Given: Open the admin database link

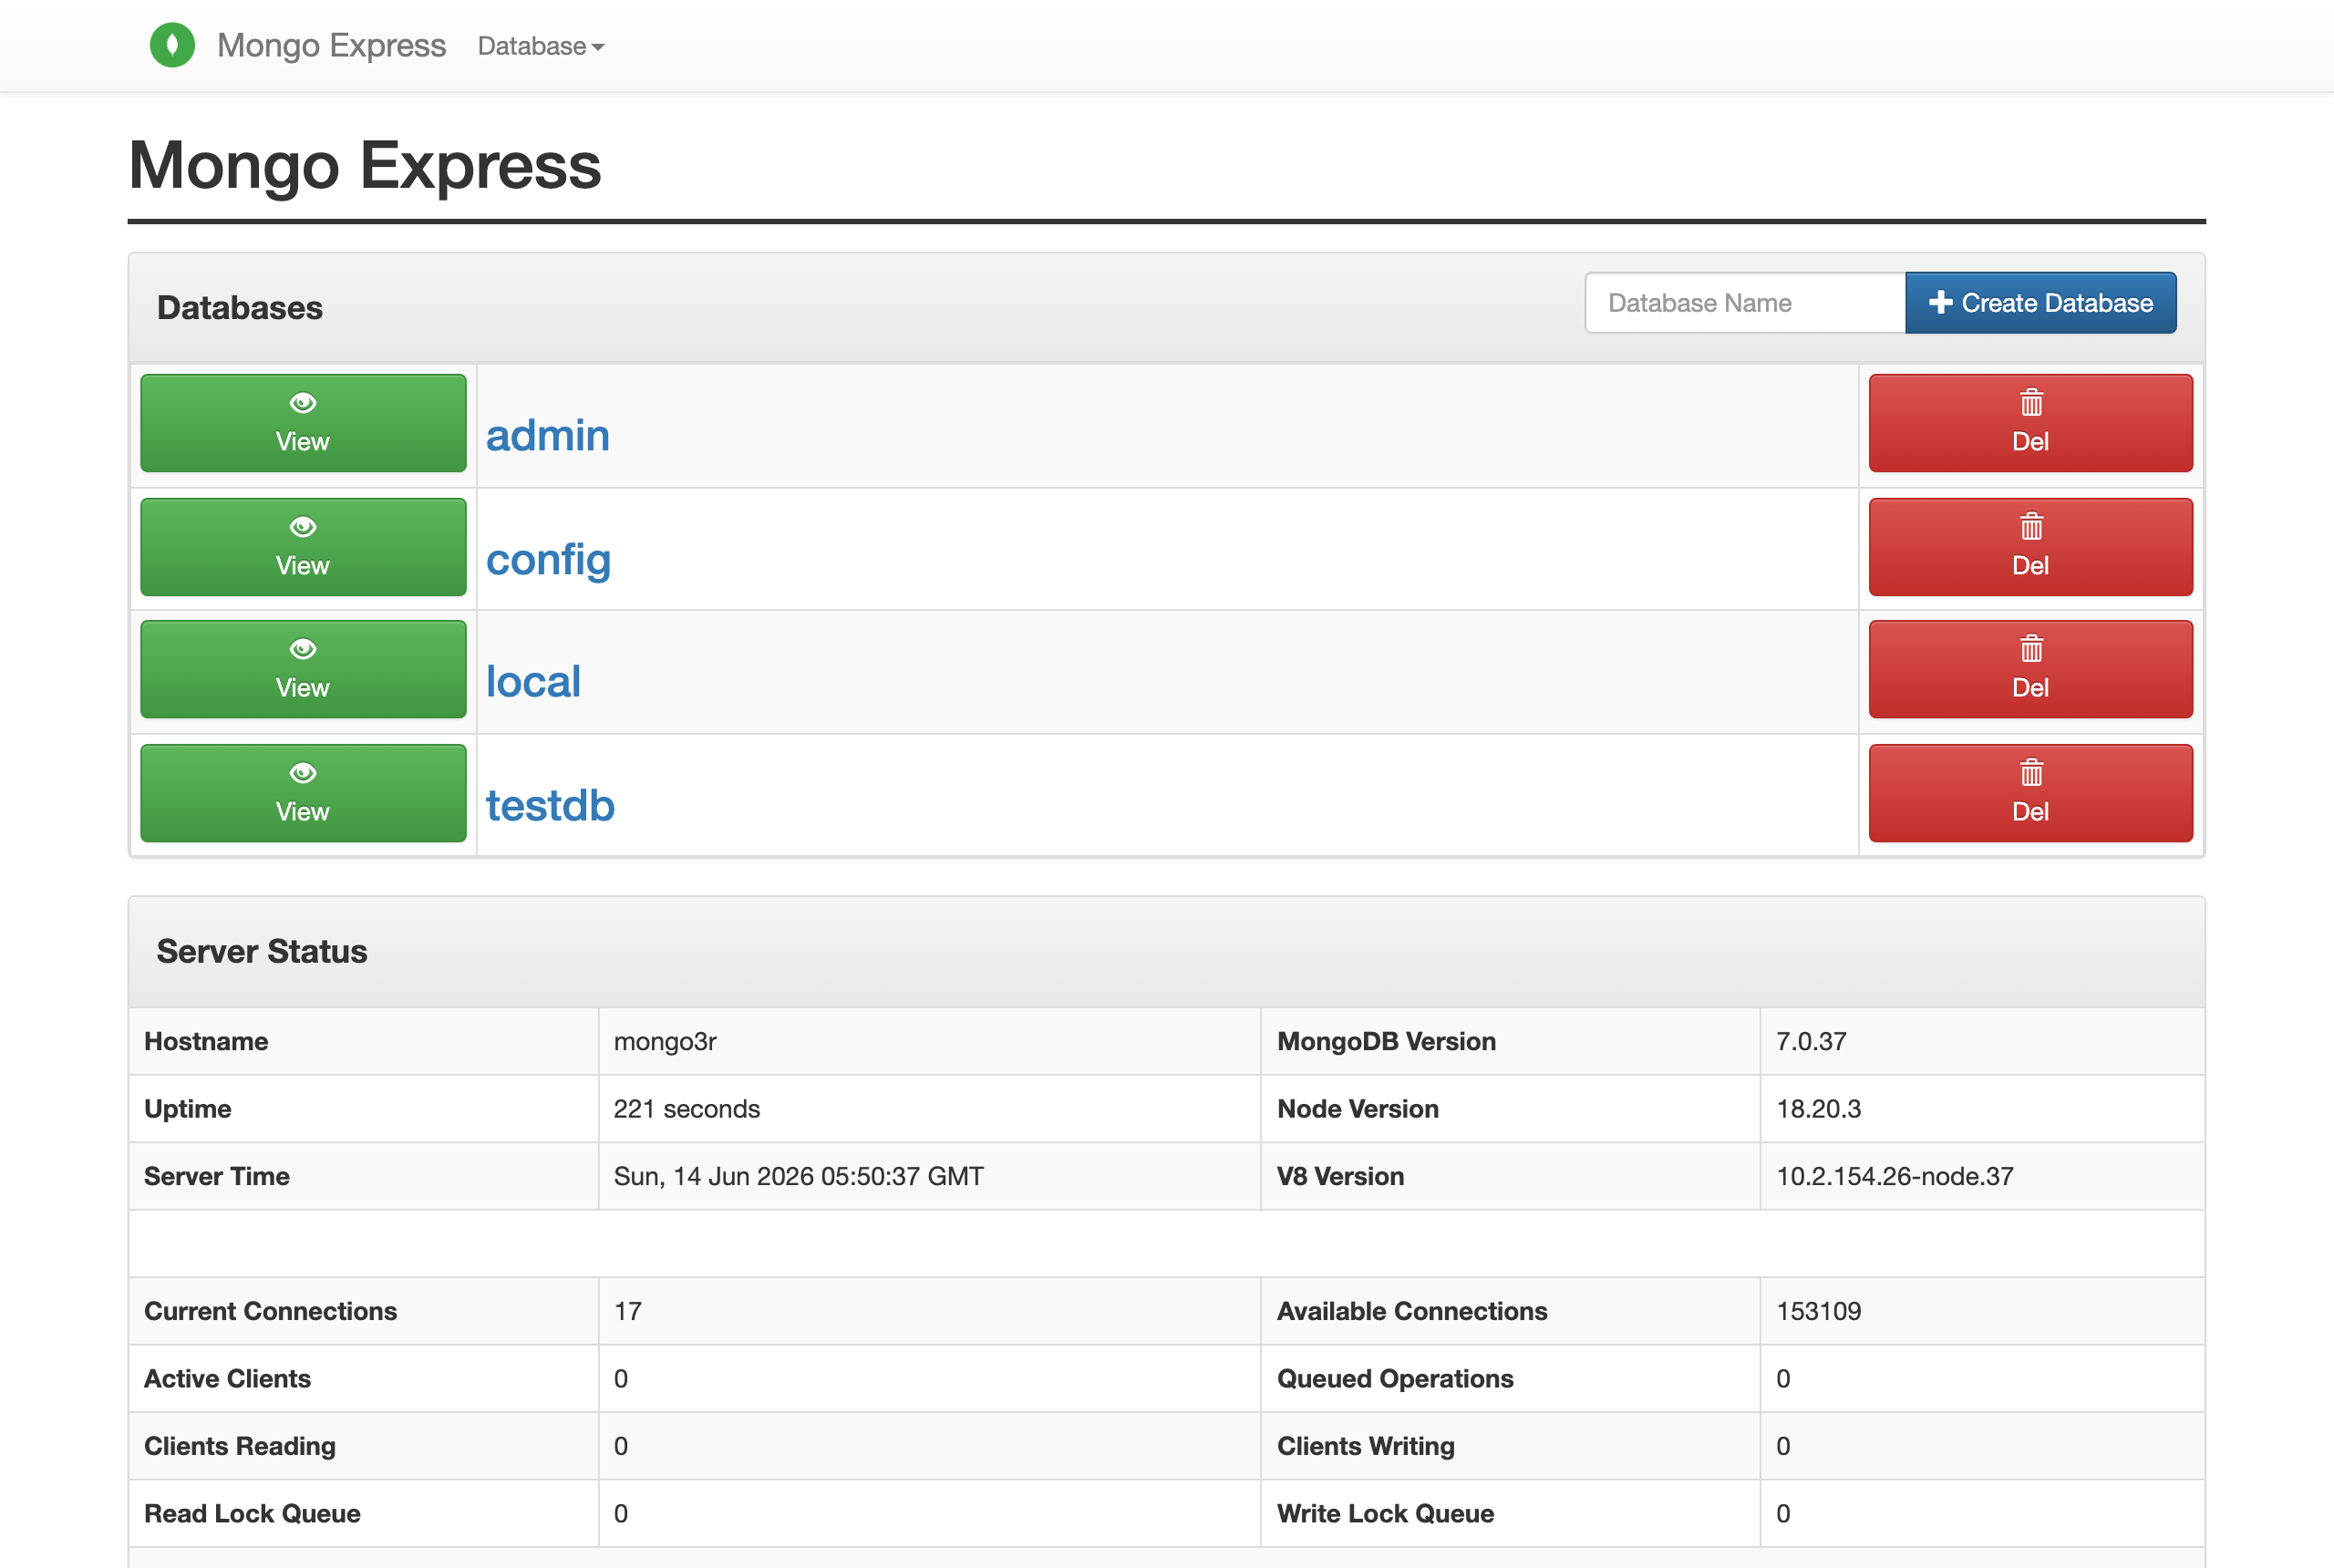Looking at the screenshot, I should coord(548,436).
